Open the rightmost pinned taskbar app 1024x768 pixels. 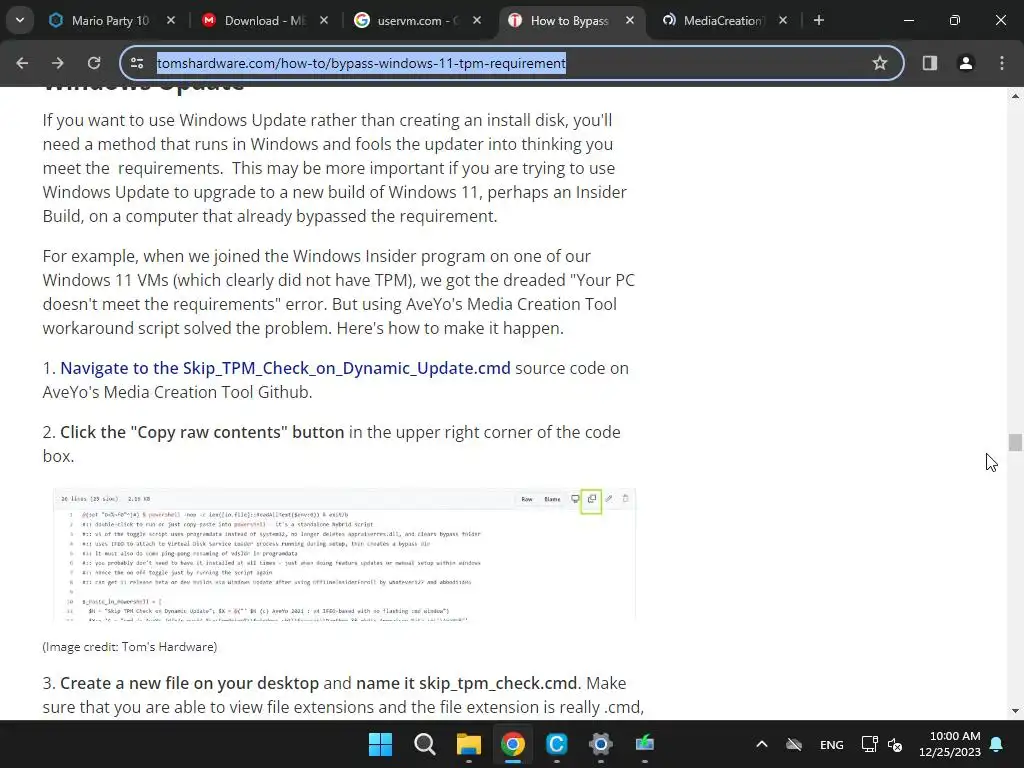click(645, 744)
